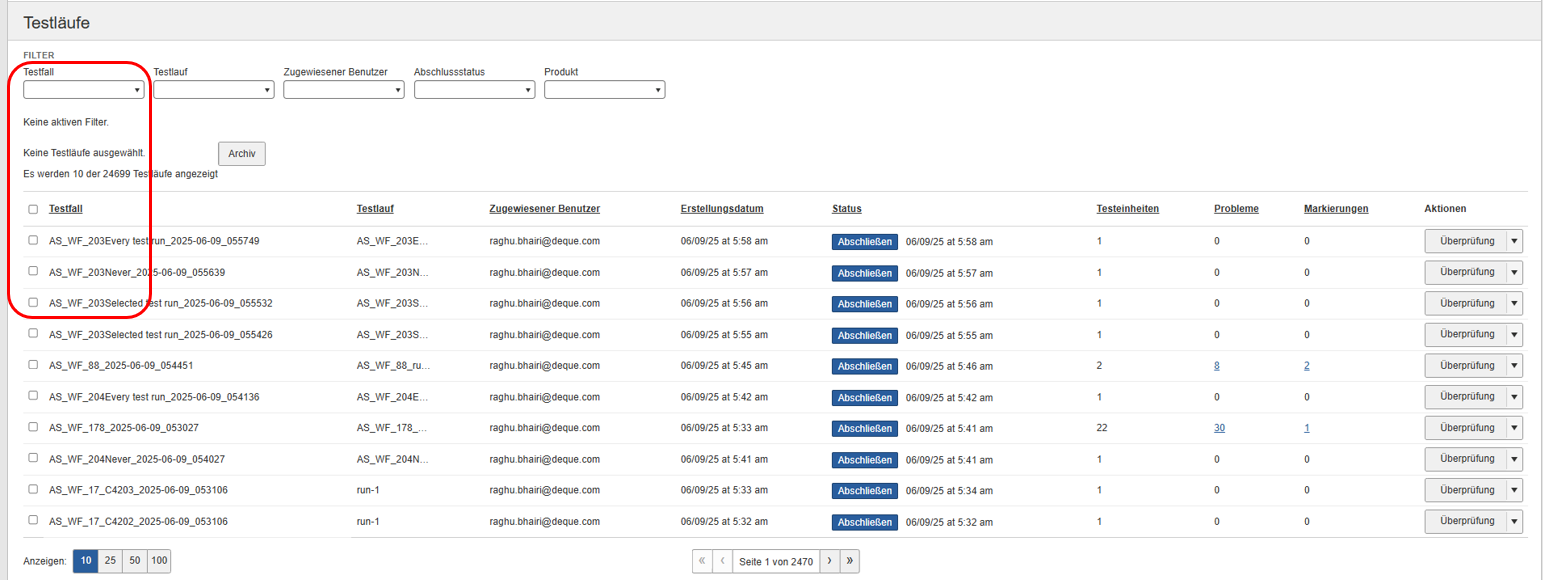This screenshot has height=580, width=1543.
Task: Open action arrow for AS_WF_88_2025-06-09_054451 row
Action: pos(1514,366)
